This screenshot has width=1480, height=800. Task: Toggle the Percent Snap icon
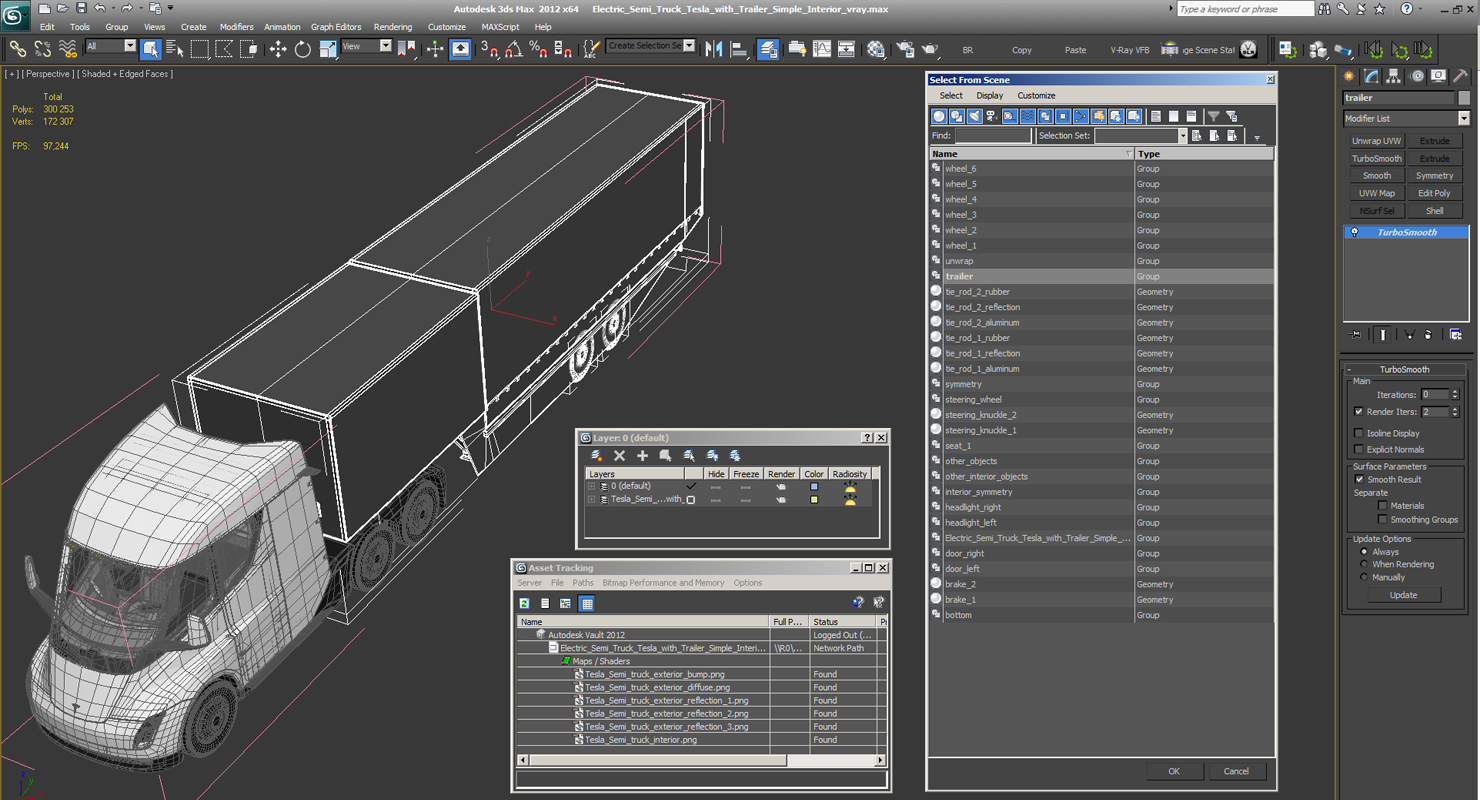coord(538,49)
